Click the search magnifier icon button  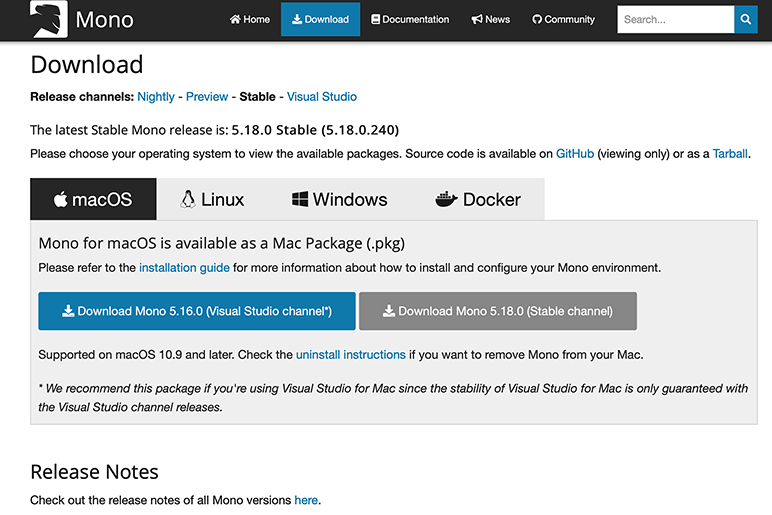coord(745,19)
